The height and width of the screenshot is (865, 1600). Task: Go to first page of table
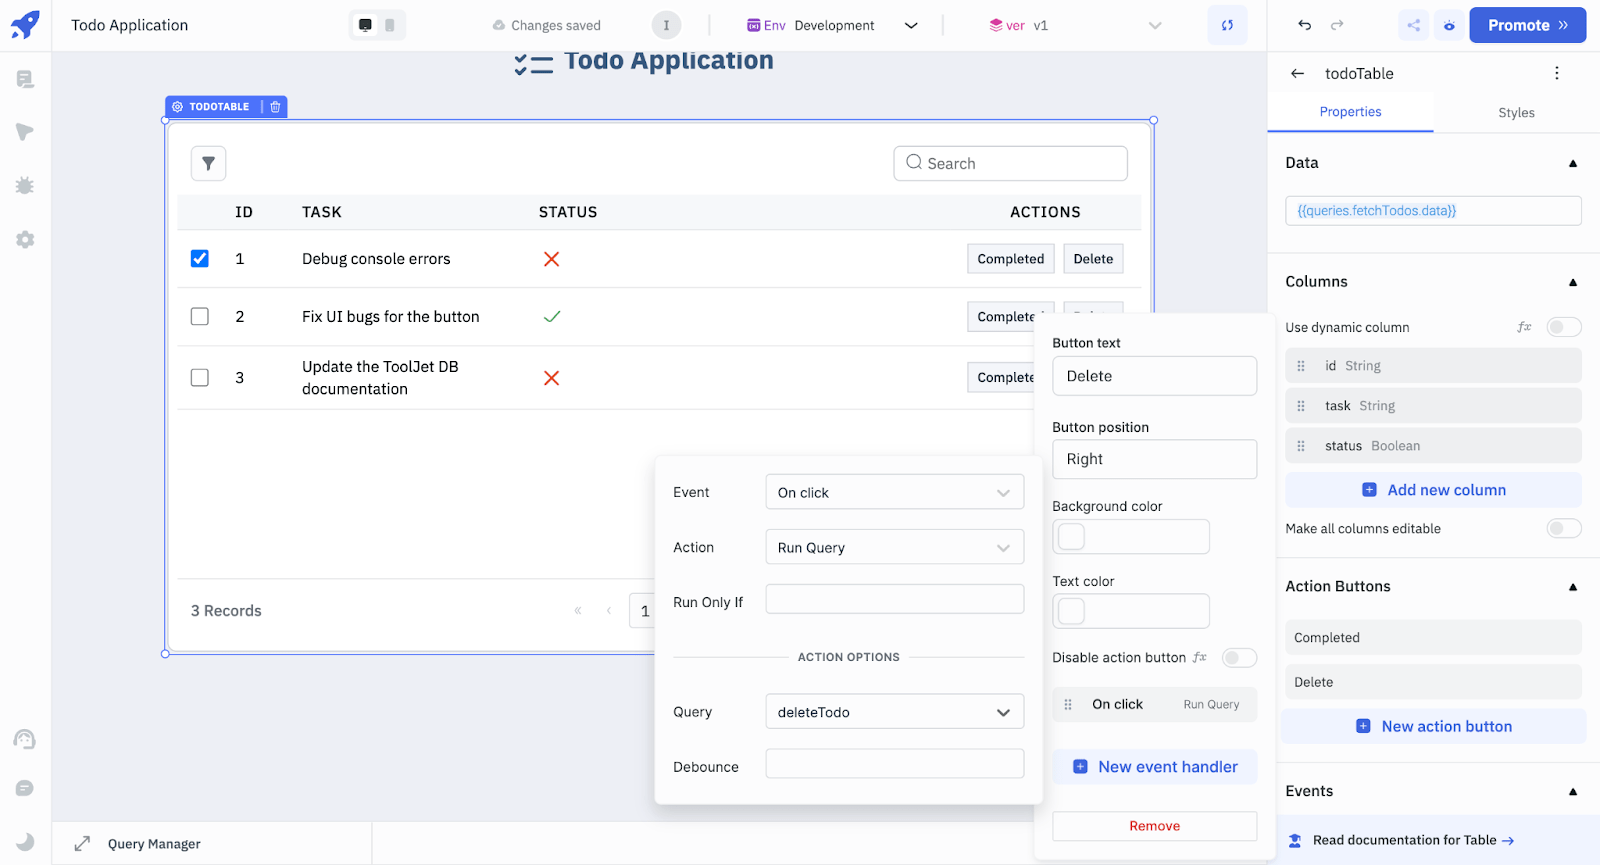click(x=577, y=610)
